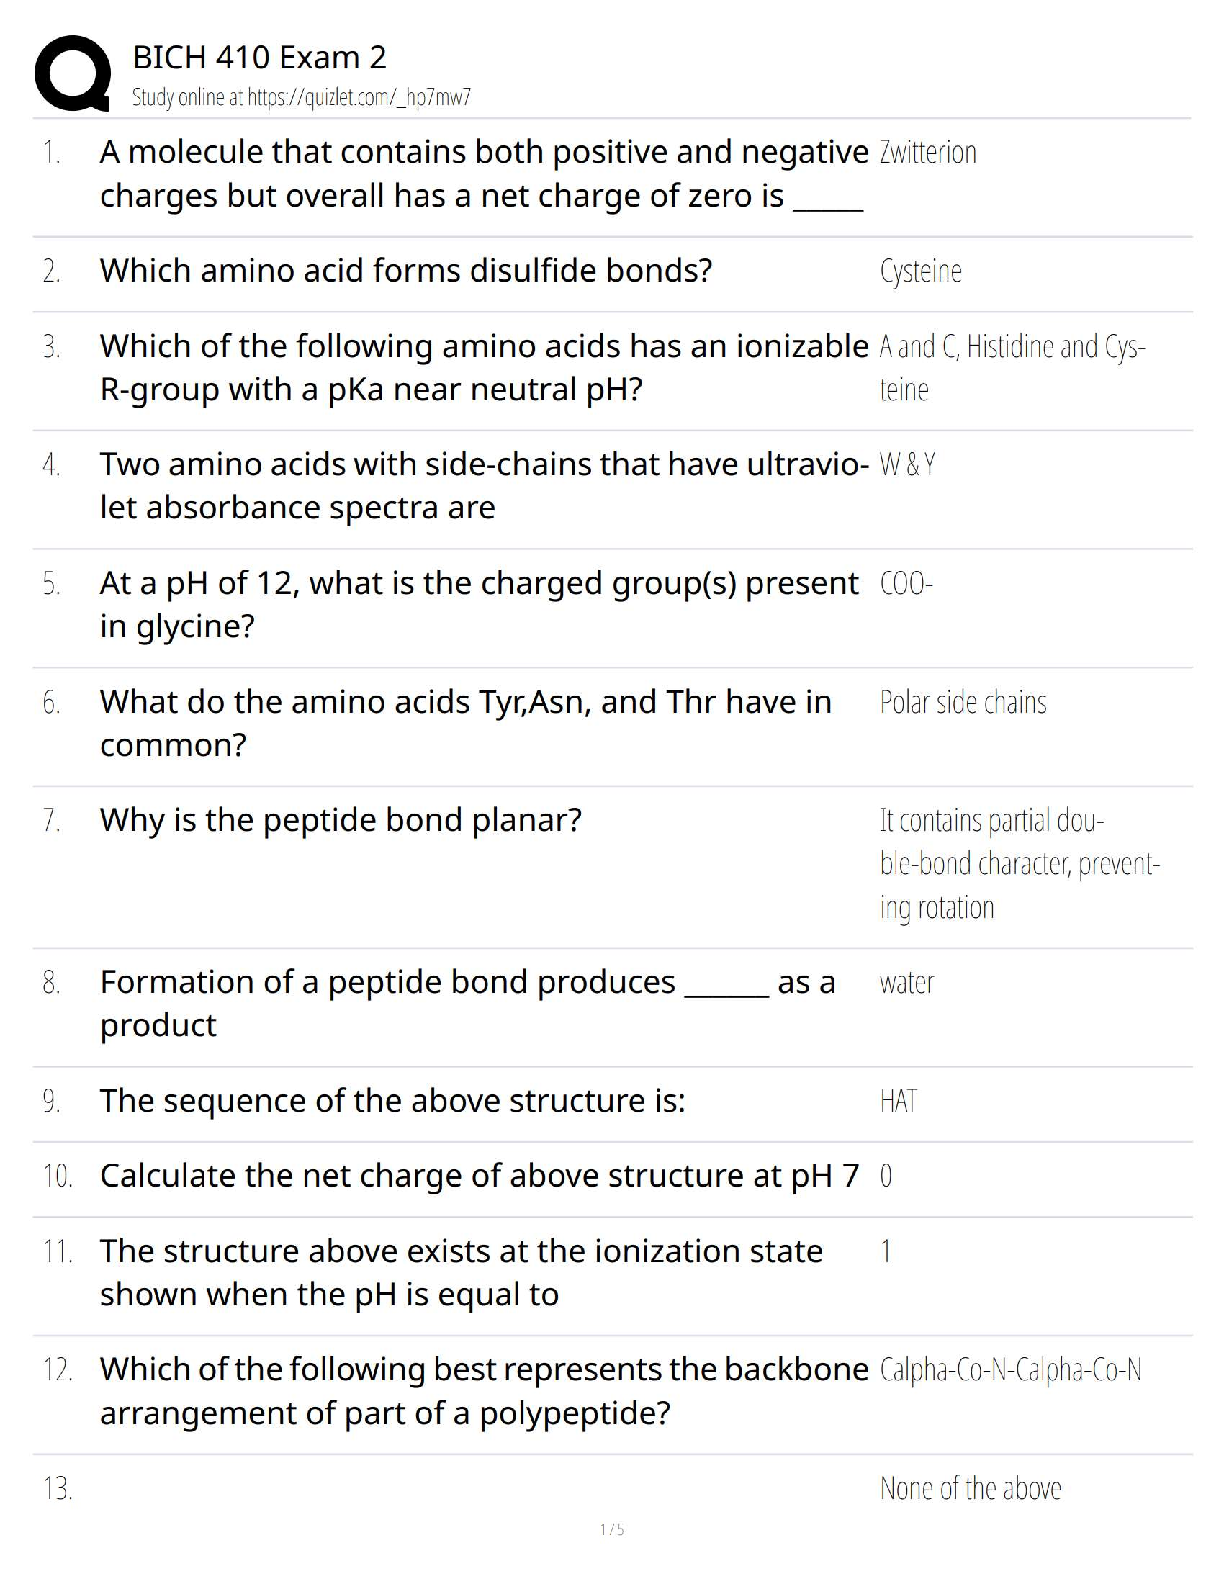The image size is (1224, 1584).
Task: Select the 'Calpha-Co-N-Calpha-Co-N' answer
Action: (1010, 1369)
